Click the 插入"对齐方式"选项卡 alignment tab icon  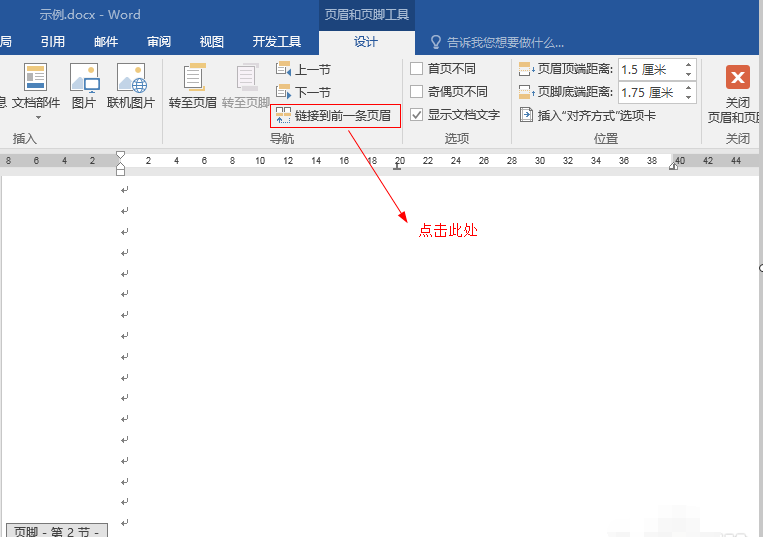[x=526, y=115]
